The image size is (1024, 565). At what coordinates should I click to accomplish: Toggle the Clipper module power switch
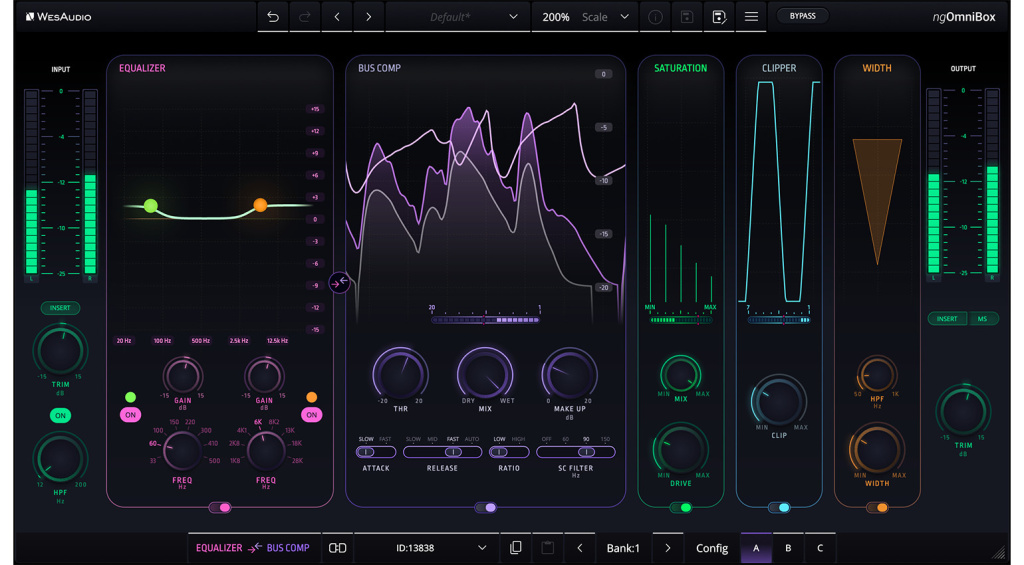(x=779, y=508)
